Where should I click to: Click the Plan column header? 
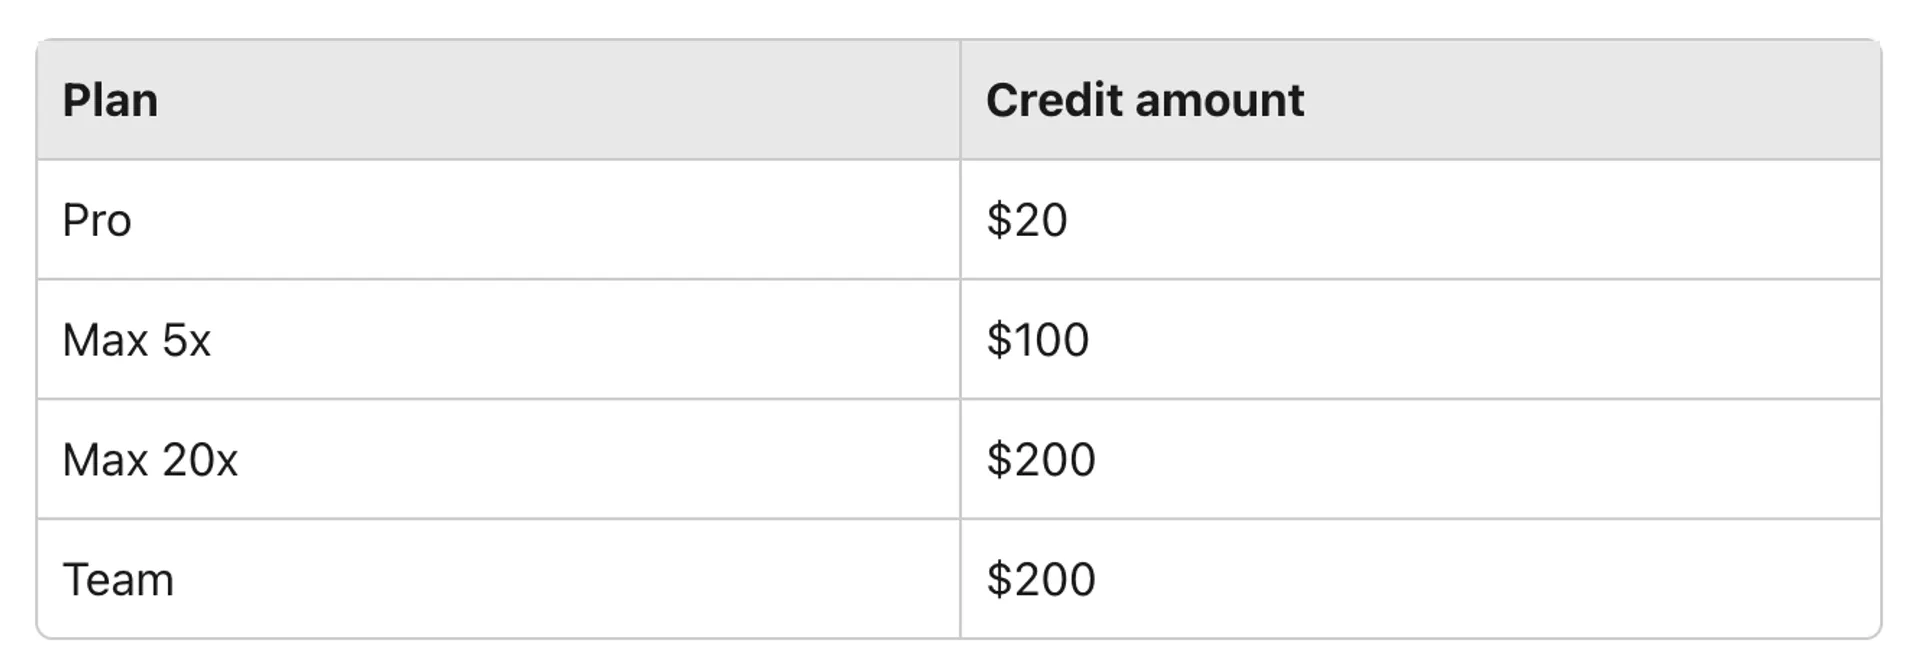pyautogui.click(x=110, y=100)
